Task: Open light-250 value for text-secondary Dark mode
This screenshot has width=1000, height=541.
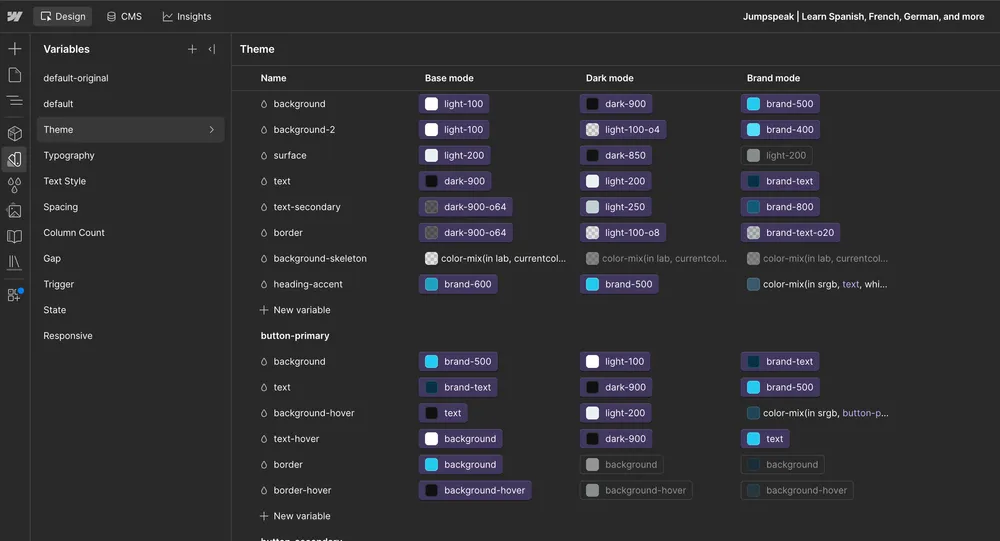Action: click(x=615, y=207)
